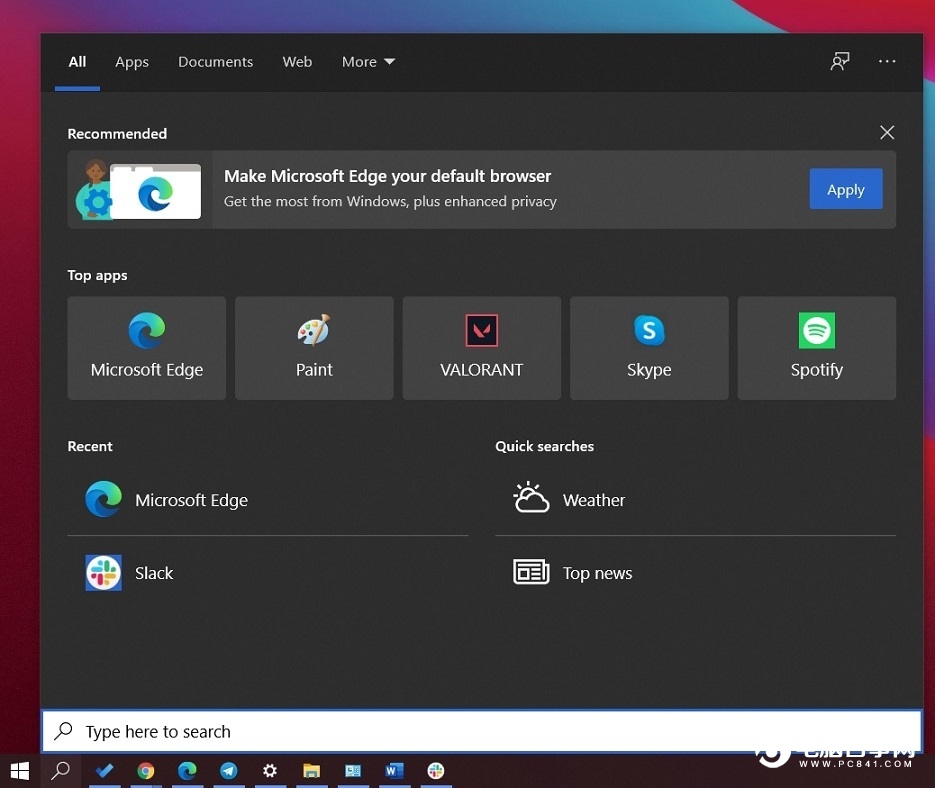Open the Documents search filter
Screen dimensions: 935x788
[x=215, y=61]
